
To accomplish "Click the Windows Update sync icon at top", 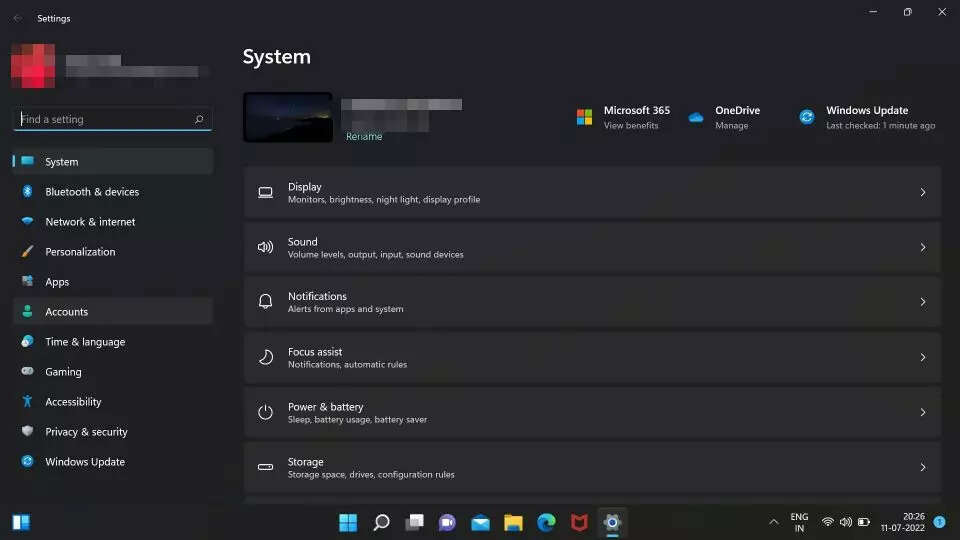I will (x=807, y=118).
